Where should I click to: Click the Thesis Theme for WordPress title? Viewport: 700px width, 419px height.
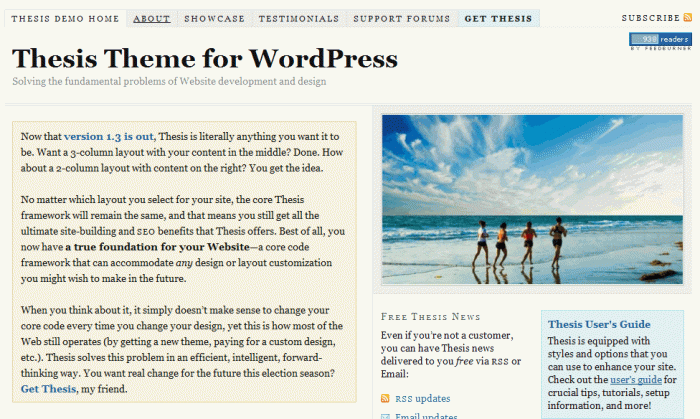coord(205,58)
